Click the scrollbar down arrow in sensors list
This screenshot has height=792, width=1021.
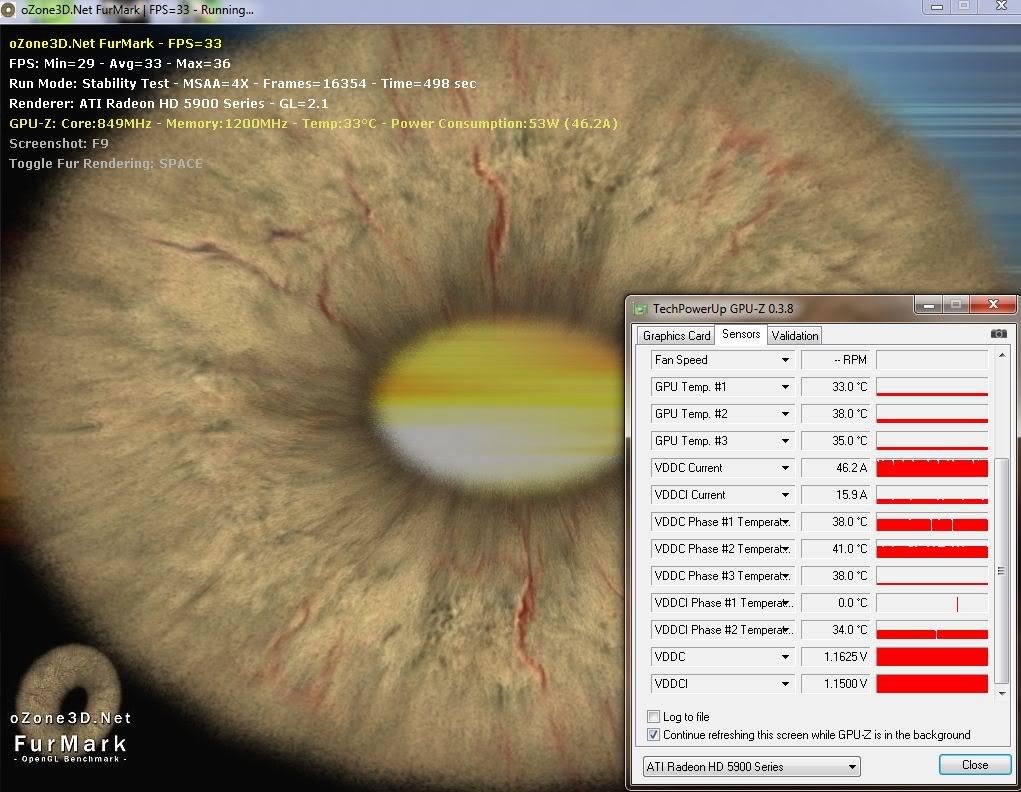coord(1001,693)
